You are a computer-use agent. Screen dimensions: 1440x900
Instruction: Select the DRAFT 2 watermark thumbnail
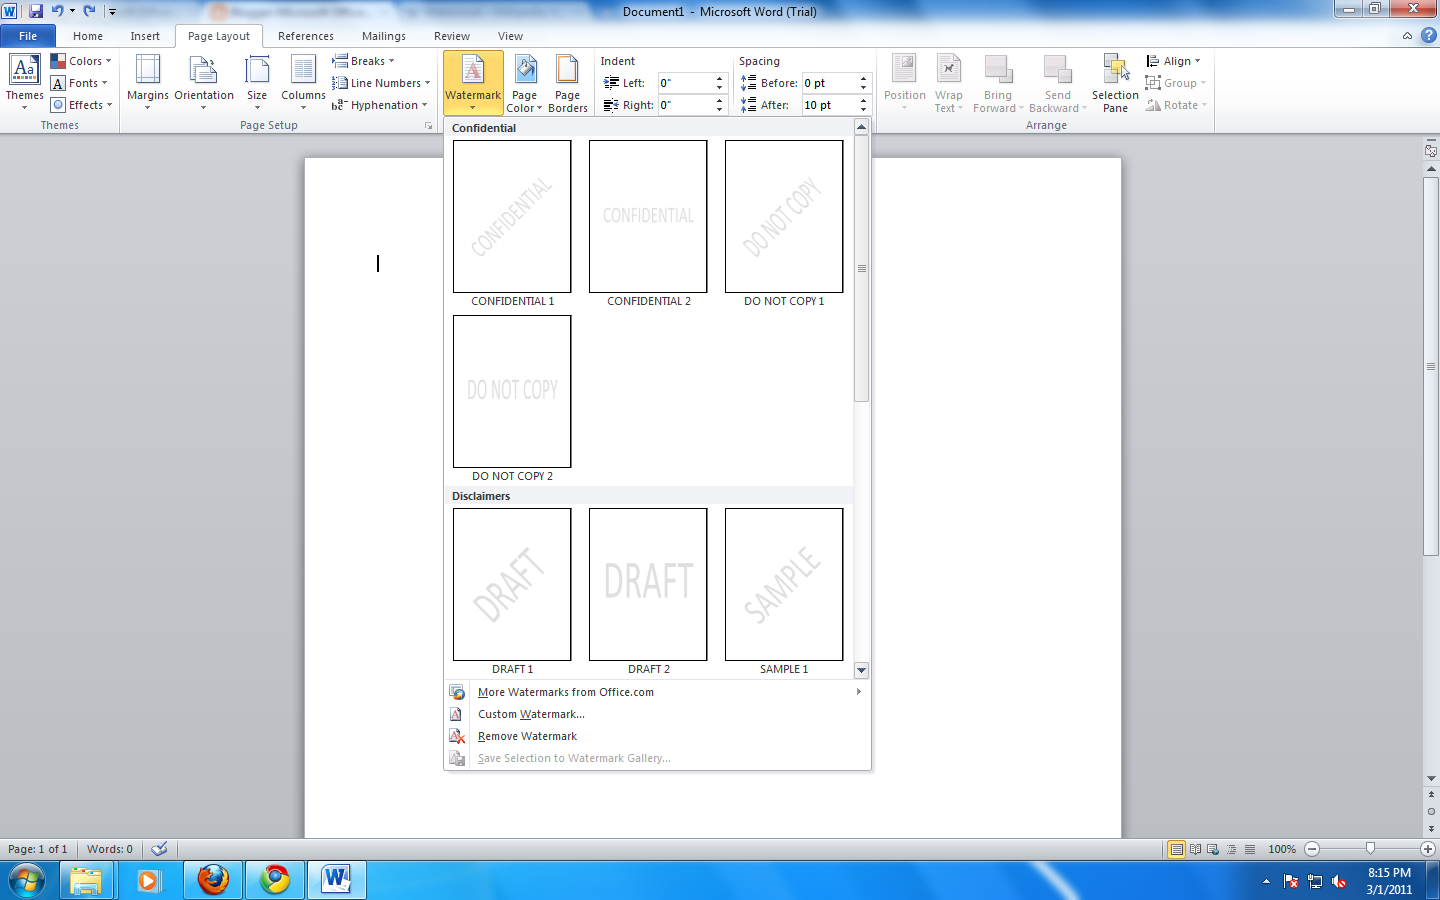(x=648, y=585)
